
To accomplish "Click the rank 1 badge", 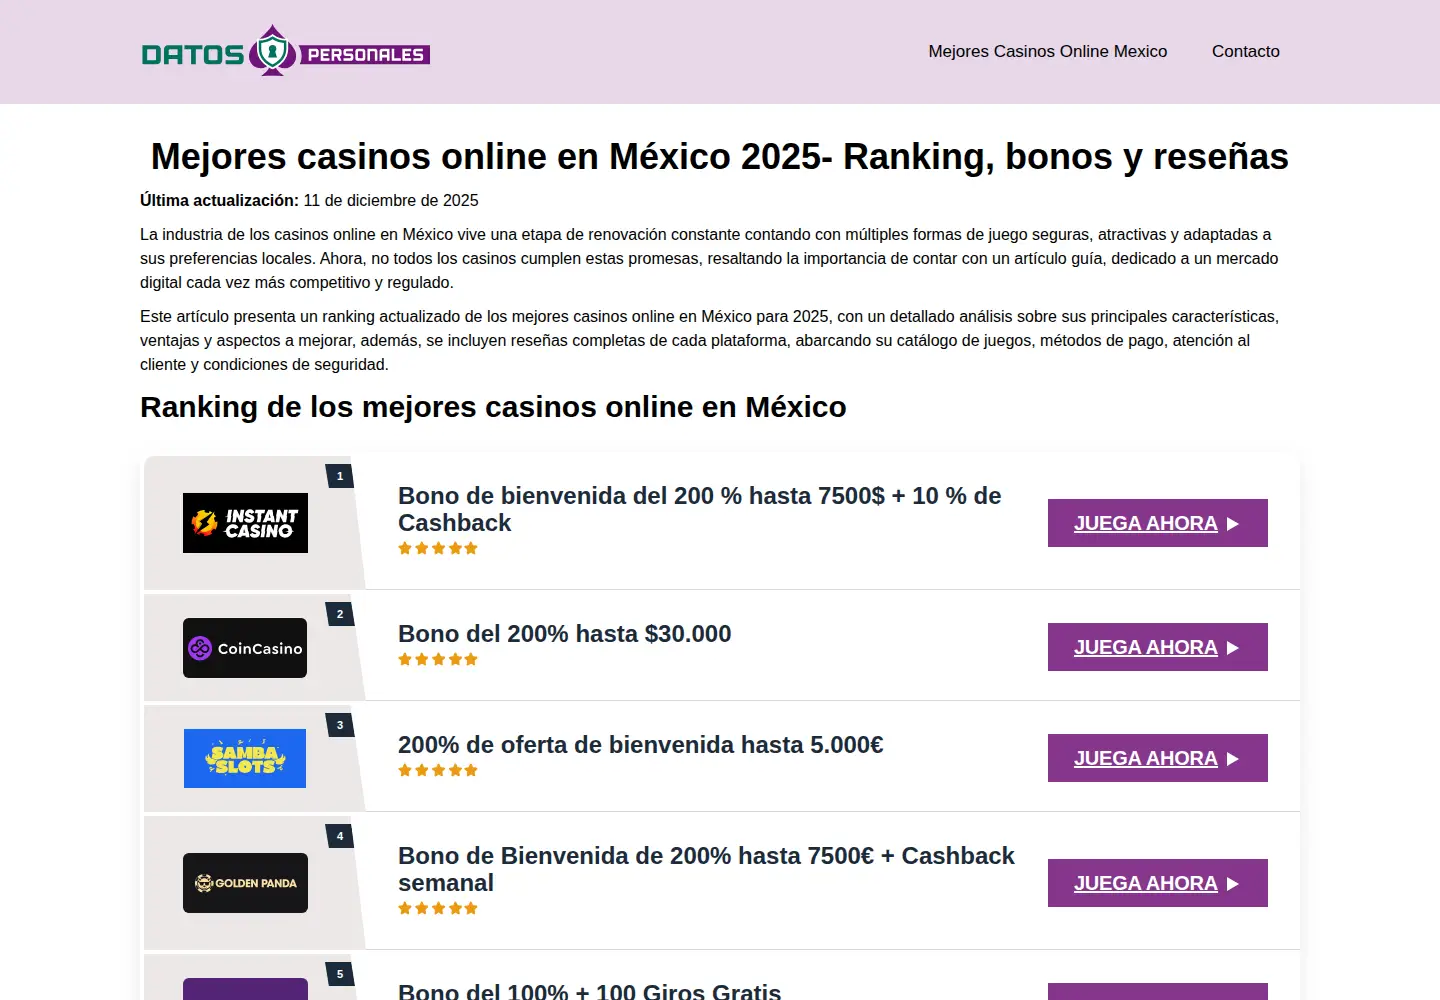I will (340, 476).
